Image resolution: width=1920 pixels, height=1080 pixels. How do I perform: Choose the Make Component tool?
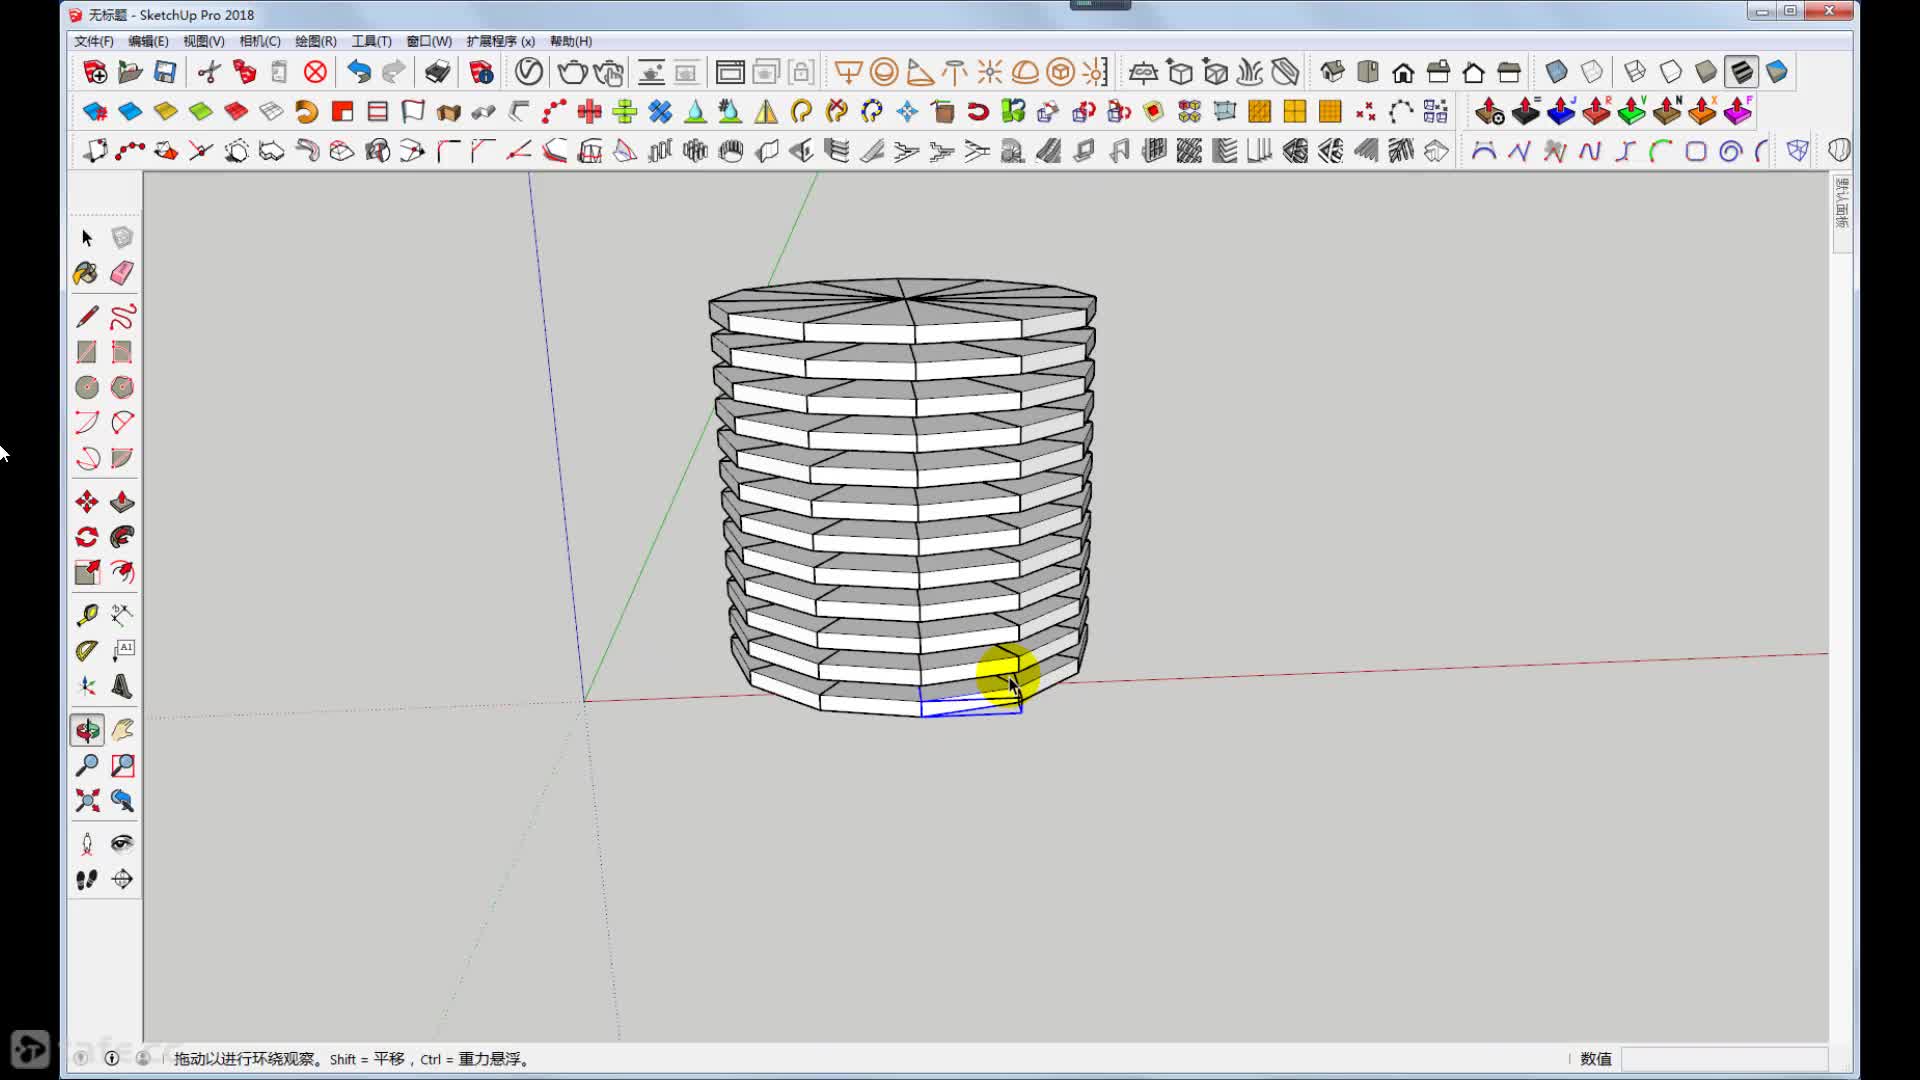point(122,238)
